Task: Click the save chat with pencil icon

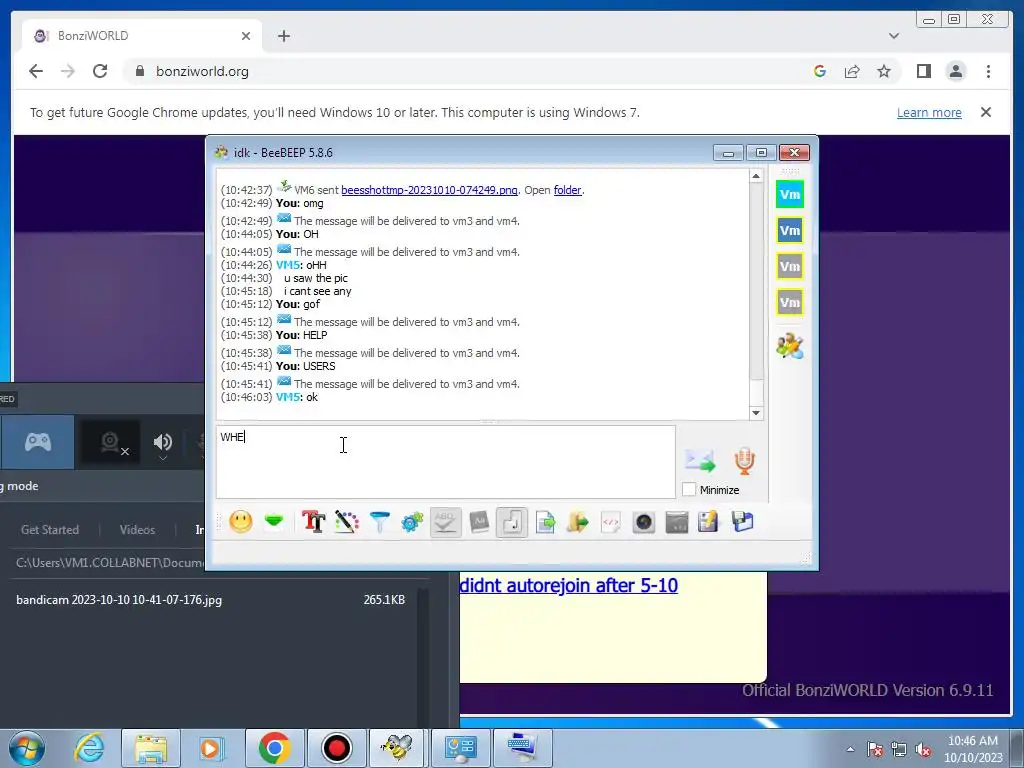Action: click(709, 522)
